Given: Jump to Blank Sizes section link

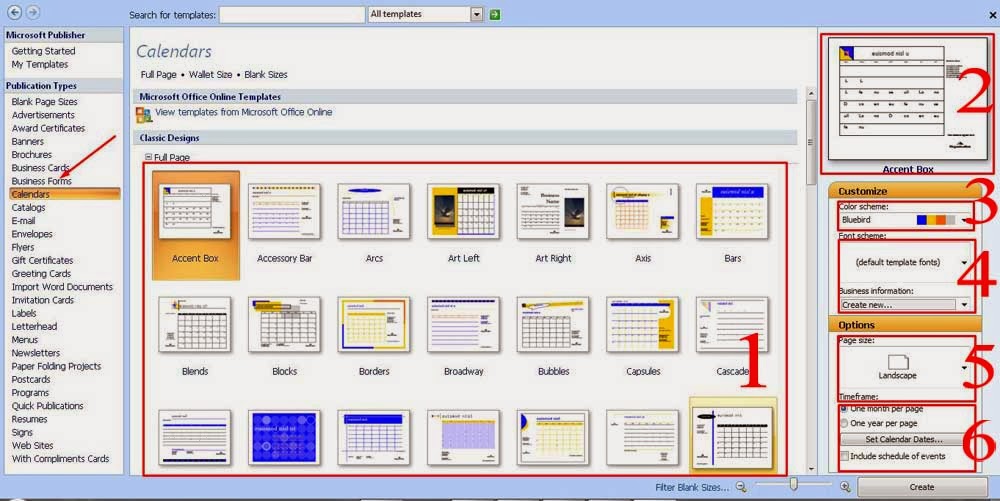Looking at the screenshot, I should pyautogui.click(x=266, y=75).
